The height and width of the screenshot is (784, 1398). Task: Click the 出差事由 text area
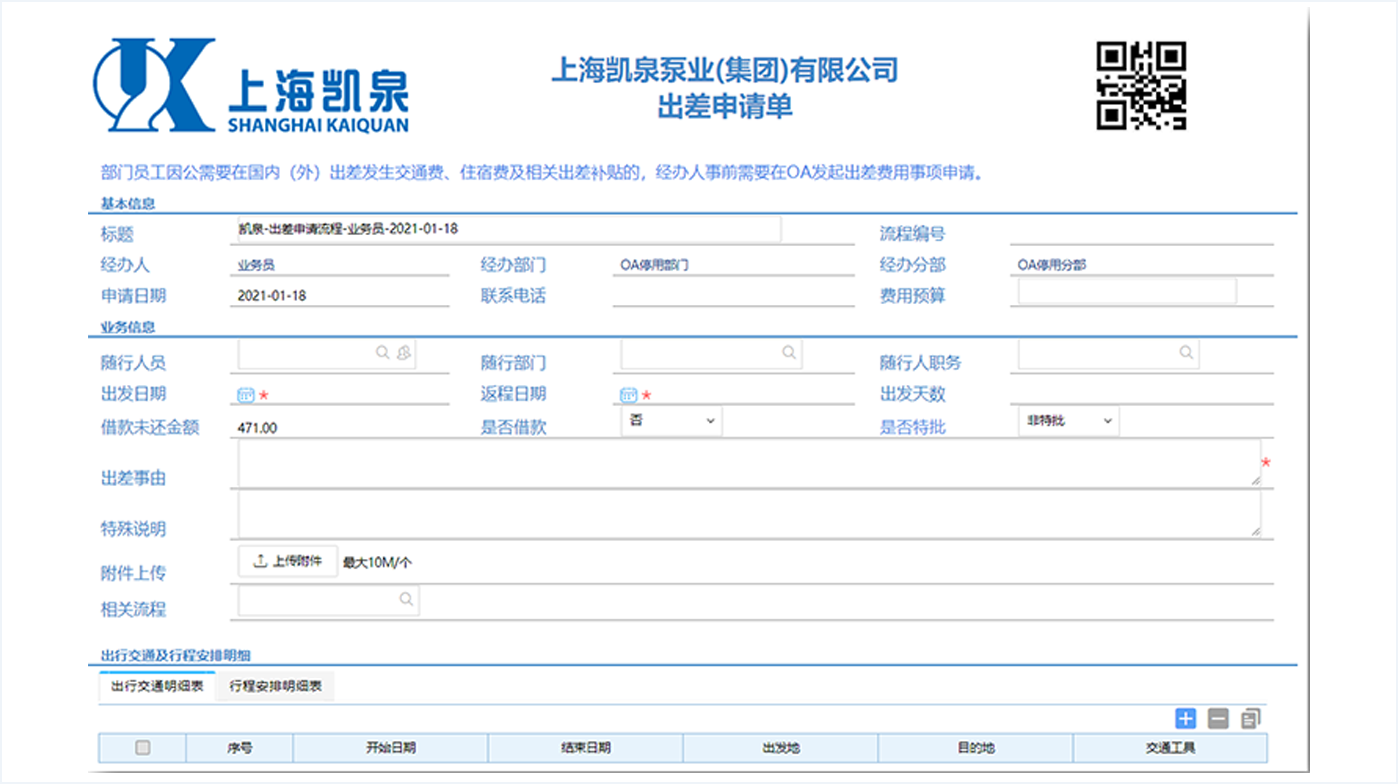point(749,463)
